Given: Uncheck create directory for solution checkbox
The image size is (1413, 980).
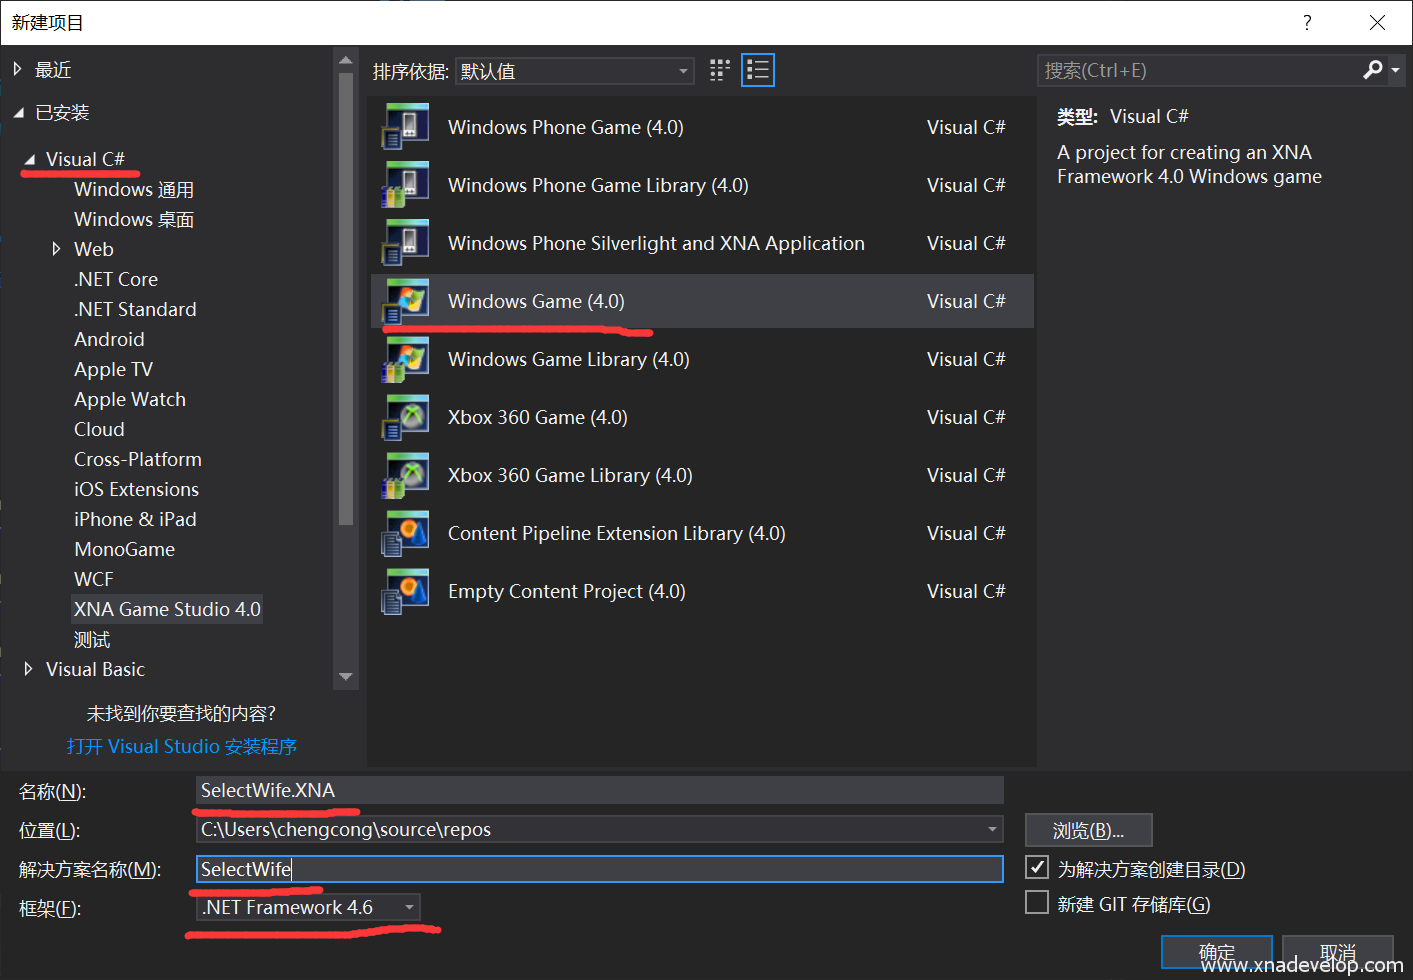Looking at the screenshot, I should click(x=1037, y=868).
